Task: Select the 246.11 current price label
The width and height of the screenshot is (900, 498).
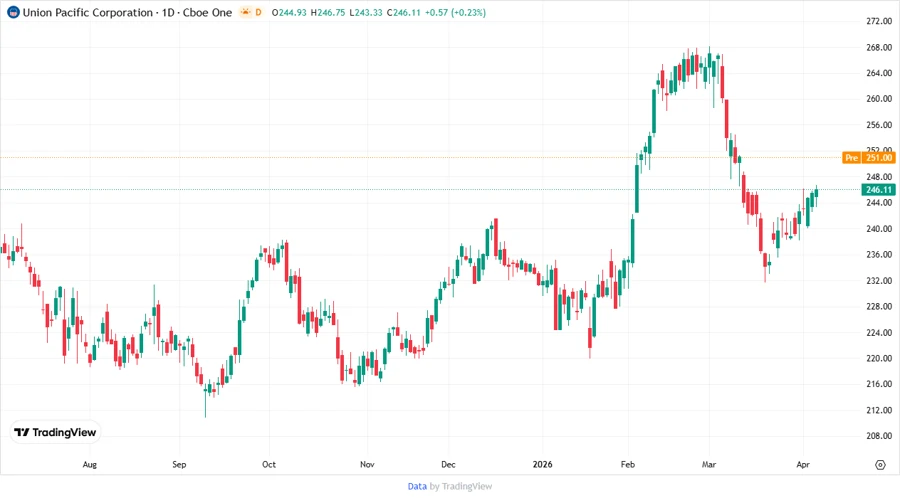Action: tap(878, 190)
